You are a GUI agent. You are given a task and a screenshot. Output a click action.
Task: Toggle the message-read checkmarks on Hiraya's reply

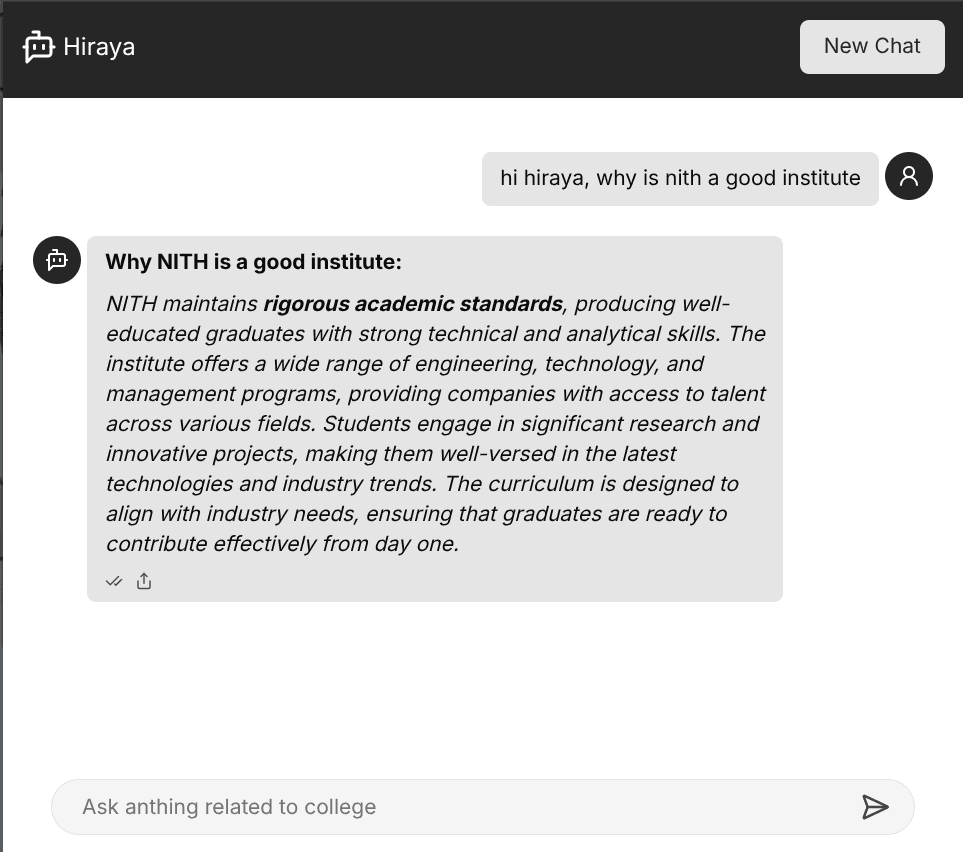[114, 581]
